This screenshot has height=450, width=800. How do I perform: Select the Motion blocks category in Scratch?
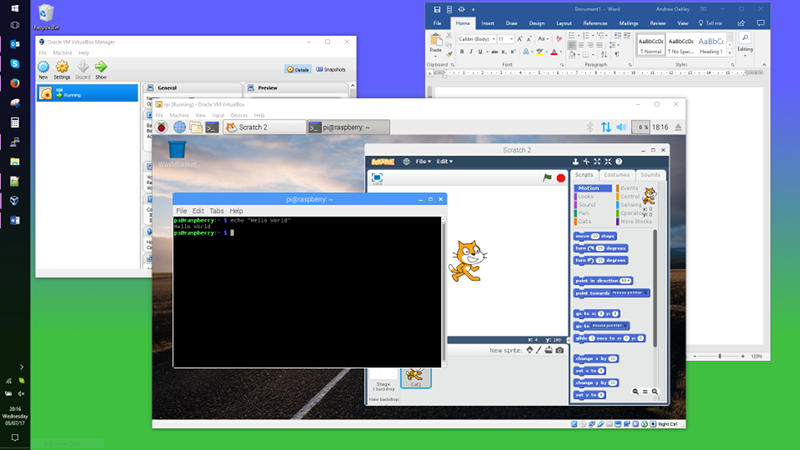[588, 188]
